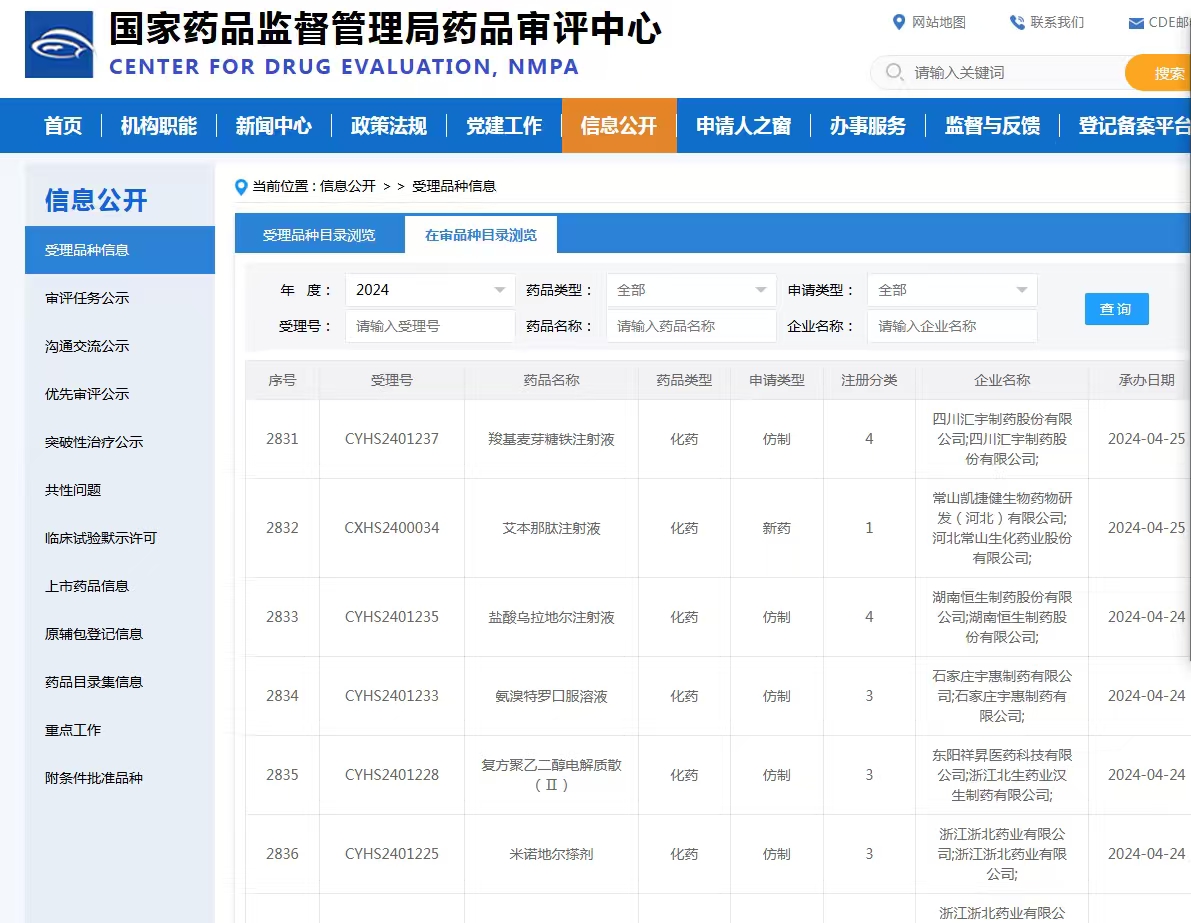Click the current location pin icon
Screen dimensions: 1191x923
[240, 186]
